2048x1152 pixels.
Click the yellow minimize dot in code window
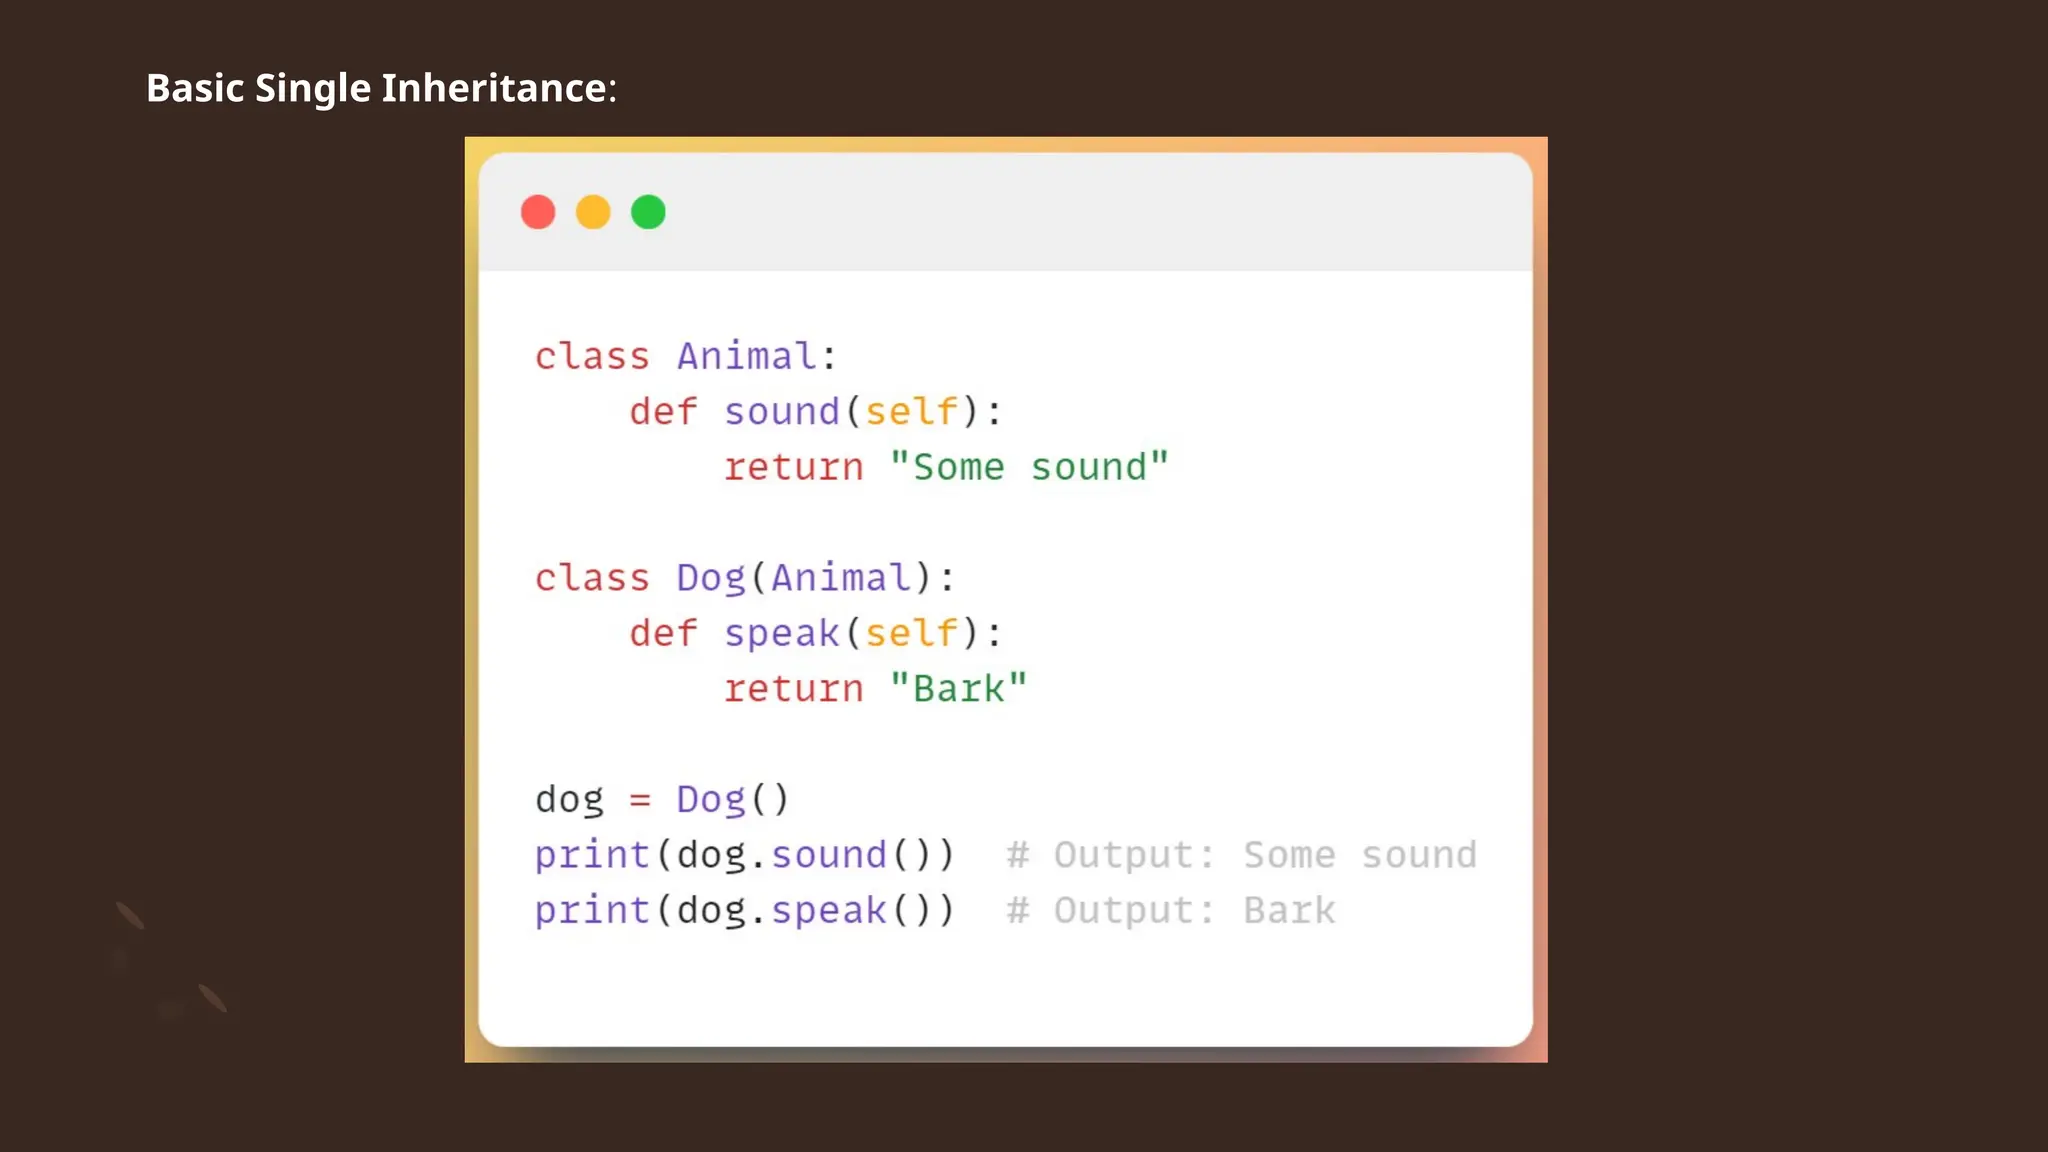pos(593,212)
